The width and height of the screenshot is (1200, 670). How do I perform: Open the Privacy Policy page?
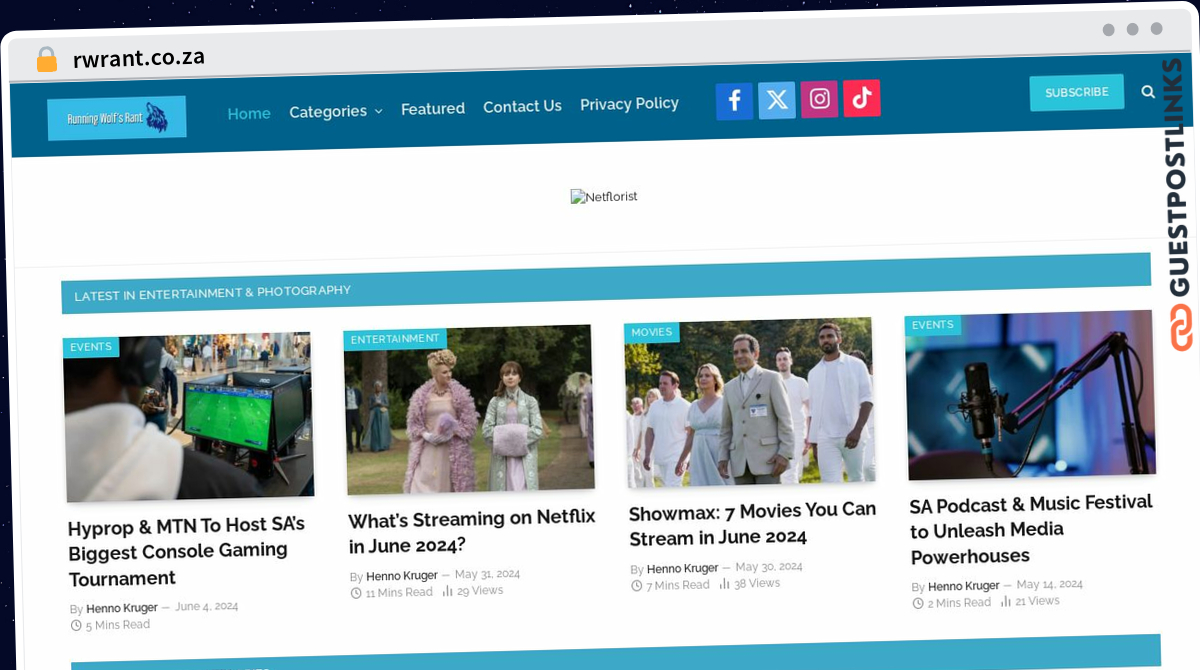coord(629,103)
